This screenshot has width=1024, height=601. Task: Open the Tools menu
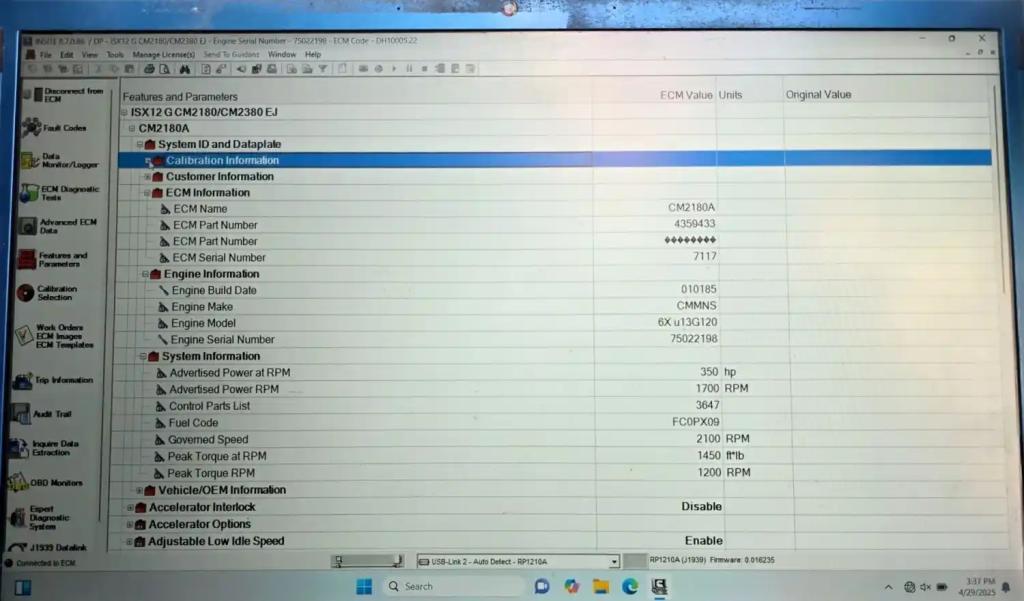point(115,54)
